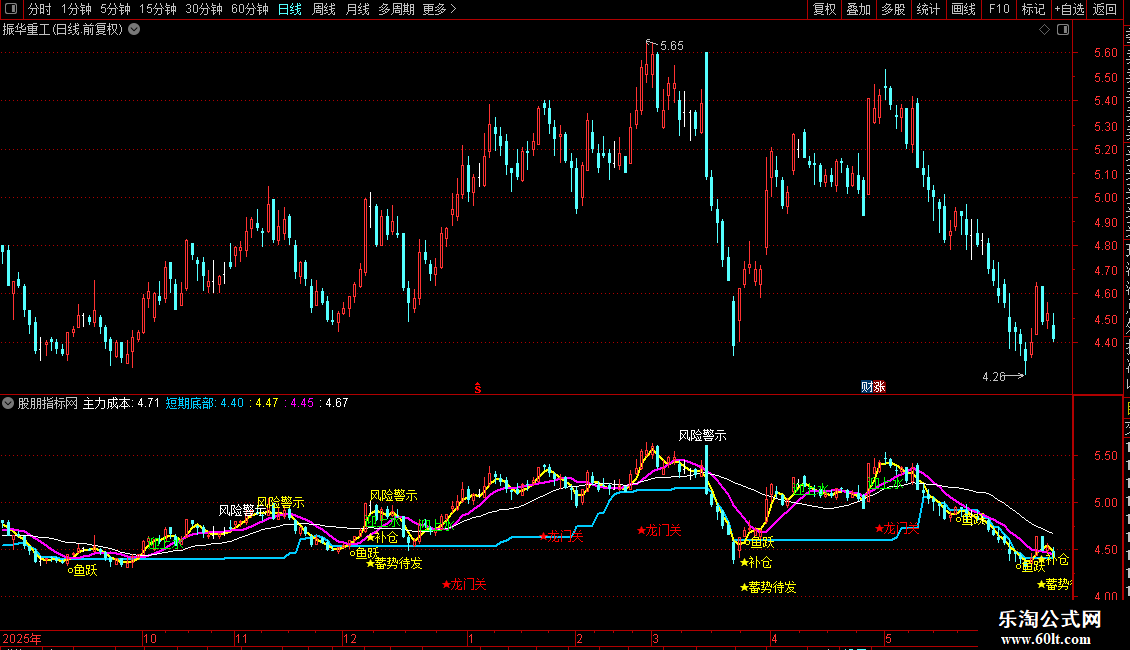
Task: Click the 涨 marker under the chart
Action: point(879,387)
